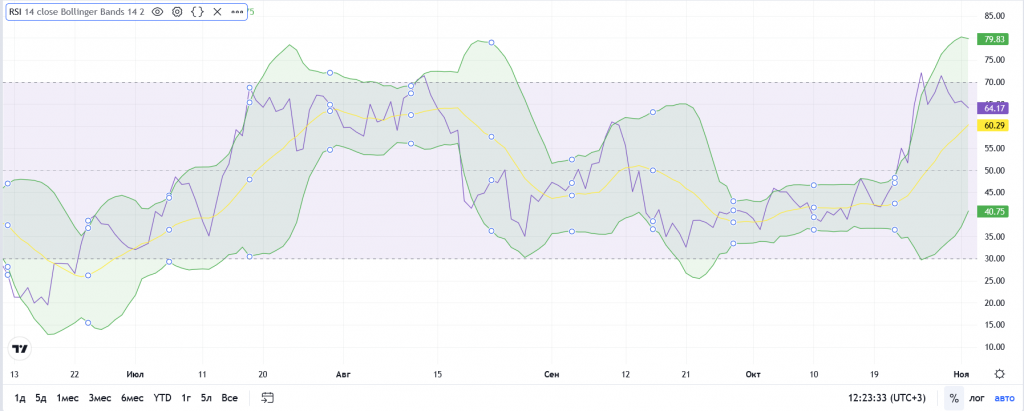The image size is (1024, 411).
Task: Click the yellow 60.29 basis value label
Action: pyautogui.click(x=994, y=125)
